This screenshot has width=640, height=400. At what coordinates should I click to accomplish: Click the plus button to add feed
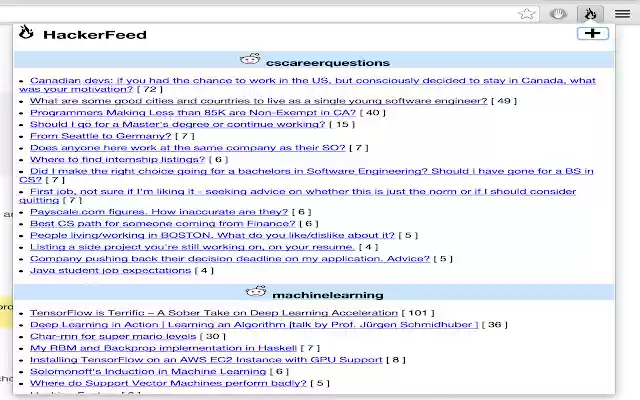click(593, 33)
